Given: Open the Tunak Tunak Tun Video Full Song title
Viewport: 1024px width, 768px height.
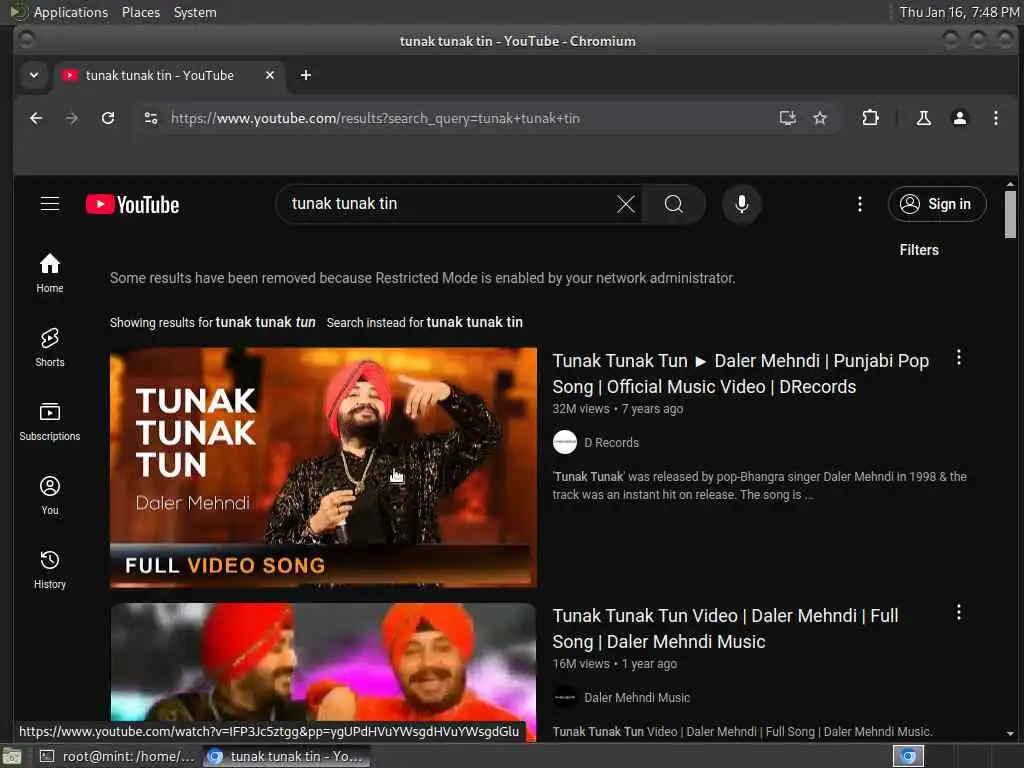Looking at the screenshot, I should pyautogui.click(x=725, y=628).
